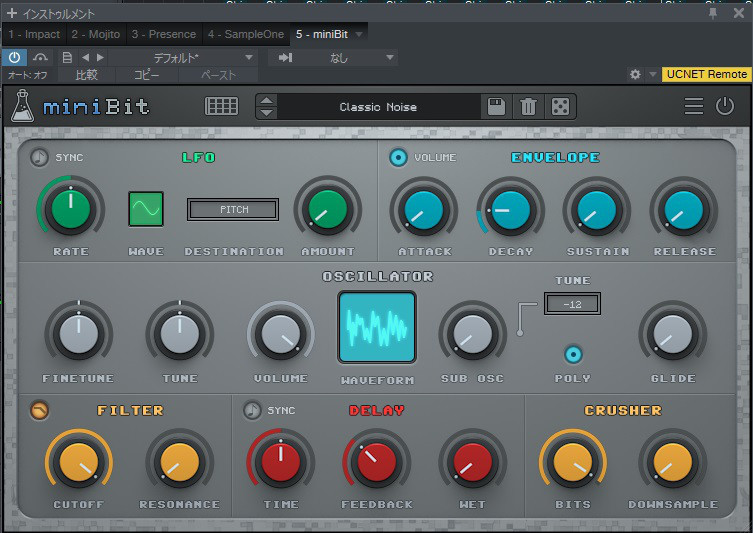Add an instrument with the plus icon
The width and height of the screenshot is (753, 533).
point(12,13)
